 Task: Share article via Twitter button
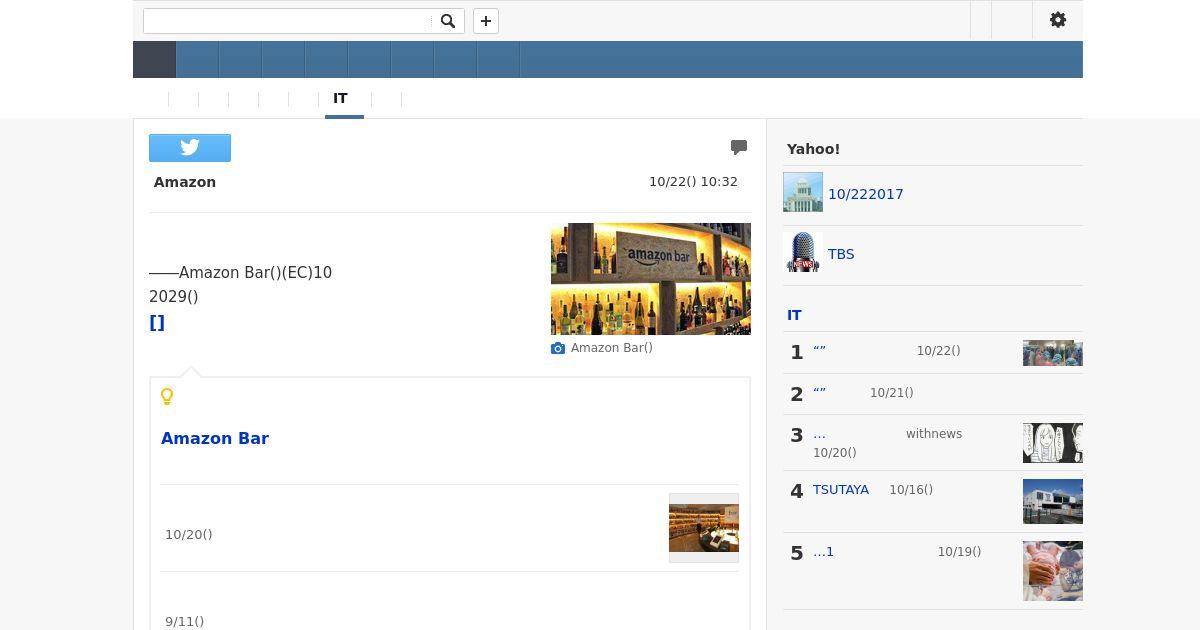point(190,148)
